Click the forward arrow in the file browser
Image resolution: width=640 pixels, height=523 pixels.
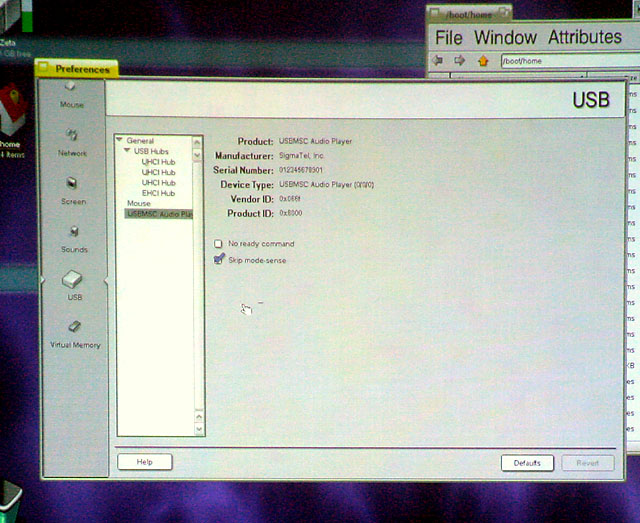[460, 61]
